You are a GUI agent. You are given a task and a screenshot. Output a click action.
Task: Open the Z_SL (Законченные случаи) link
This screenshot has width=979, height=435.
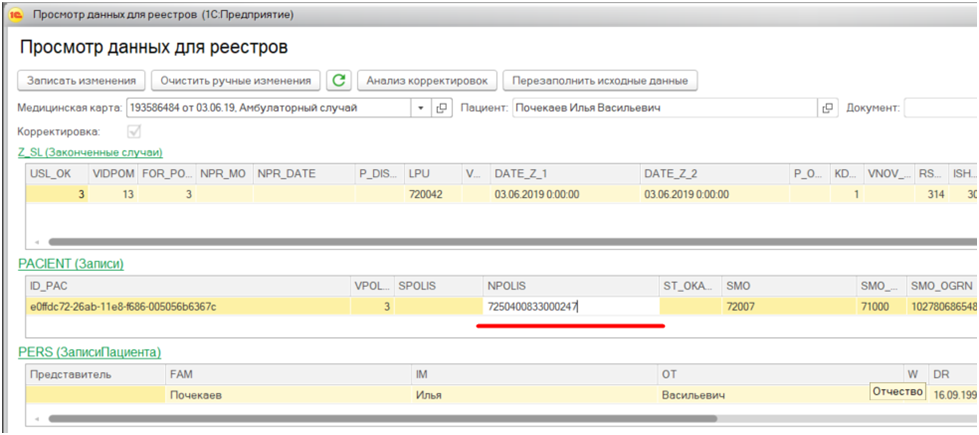(x=91, y=152)
